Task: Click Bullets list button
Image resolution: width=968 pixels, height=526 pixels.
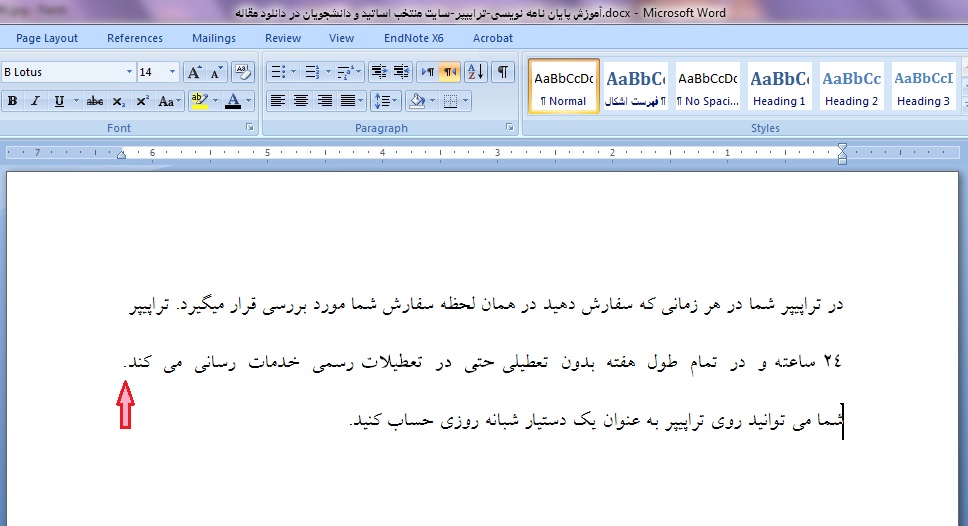Action: (x=278, y=72)
